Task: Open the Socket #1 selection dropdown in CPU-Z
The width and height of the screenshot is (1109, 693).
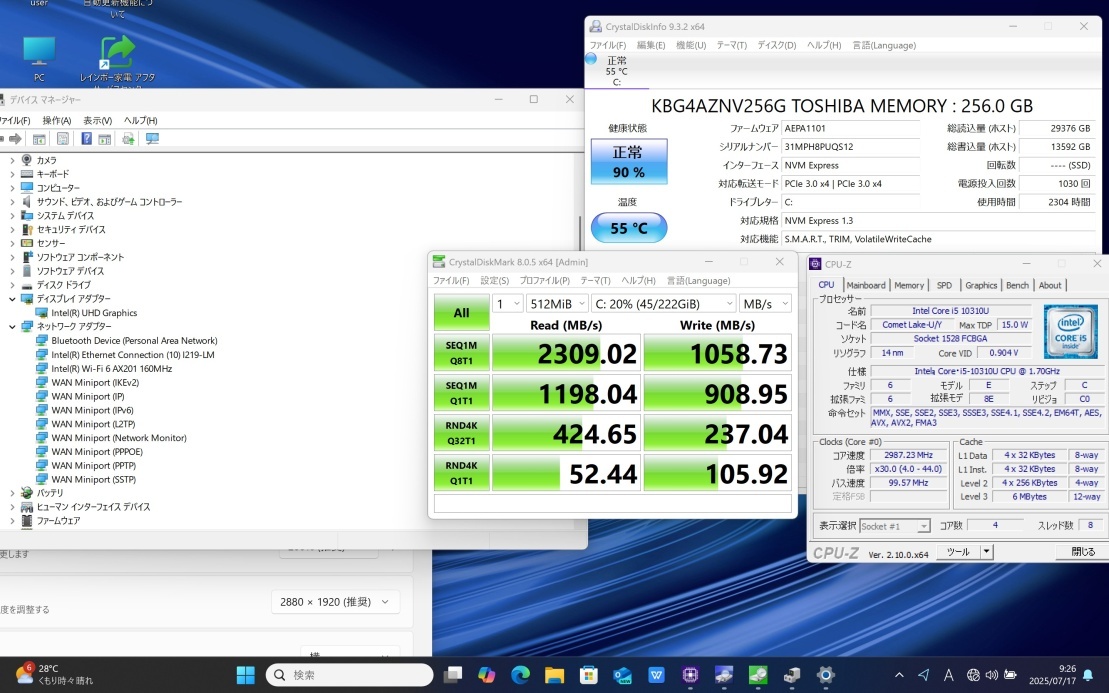Action: point(895,526)
